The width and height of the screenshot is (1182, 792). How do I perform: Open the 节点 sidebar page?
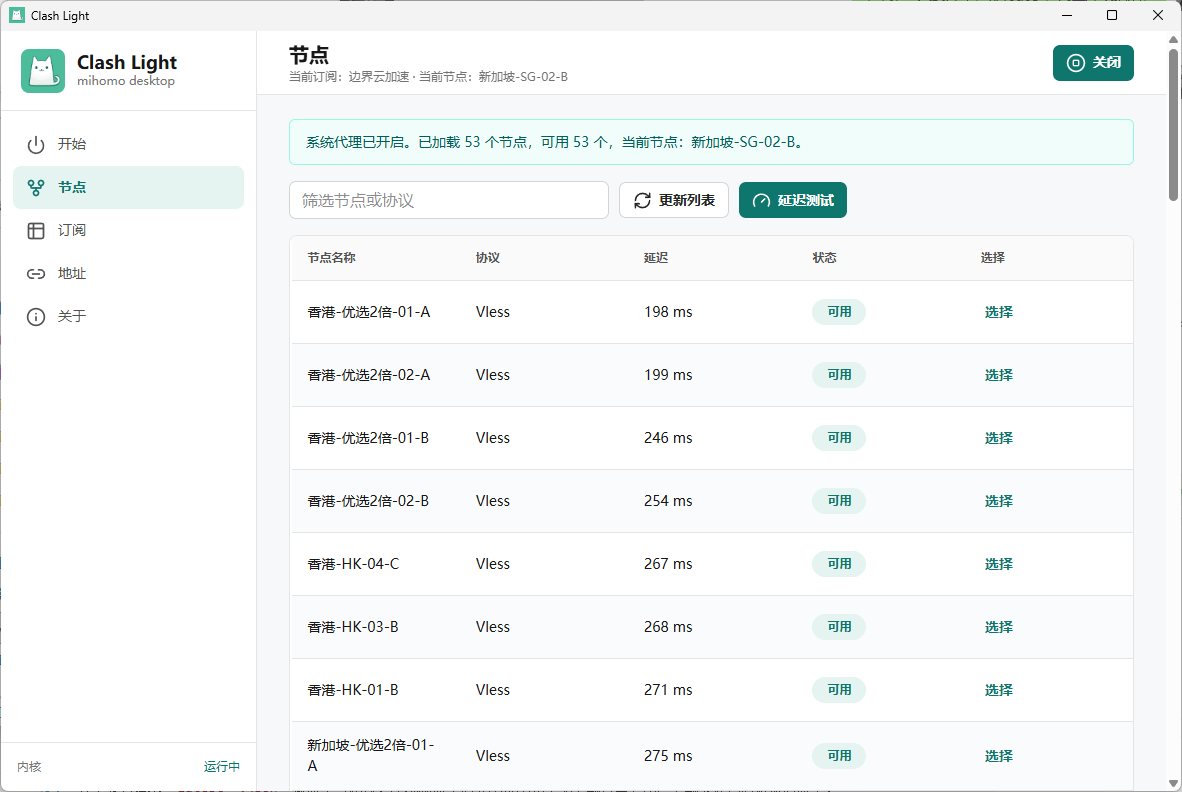pyautogui.click(x=128, y=187)
